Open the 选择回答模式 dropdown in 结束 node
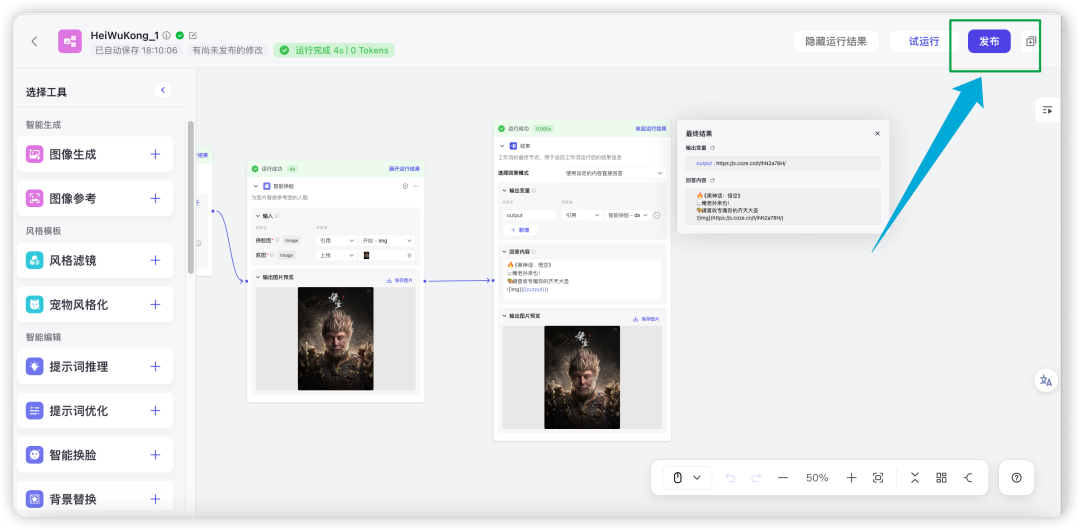 point(613,173)
